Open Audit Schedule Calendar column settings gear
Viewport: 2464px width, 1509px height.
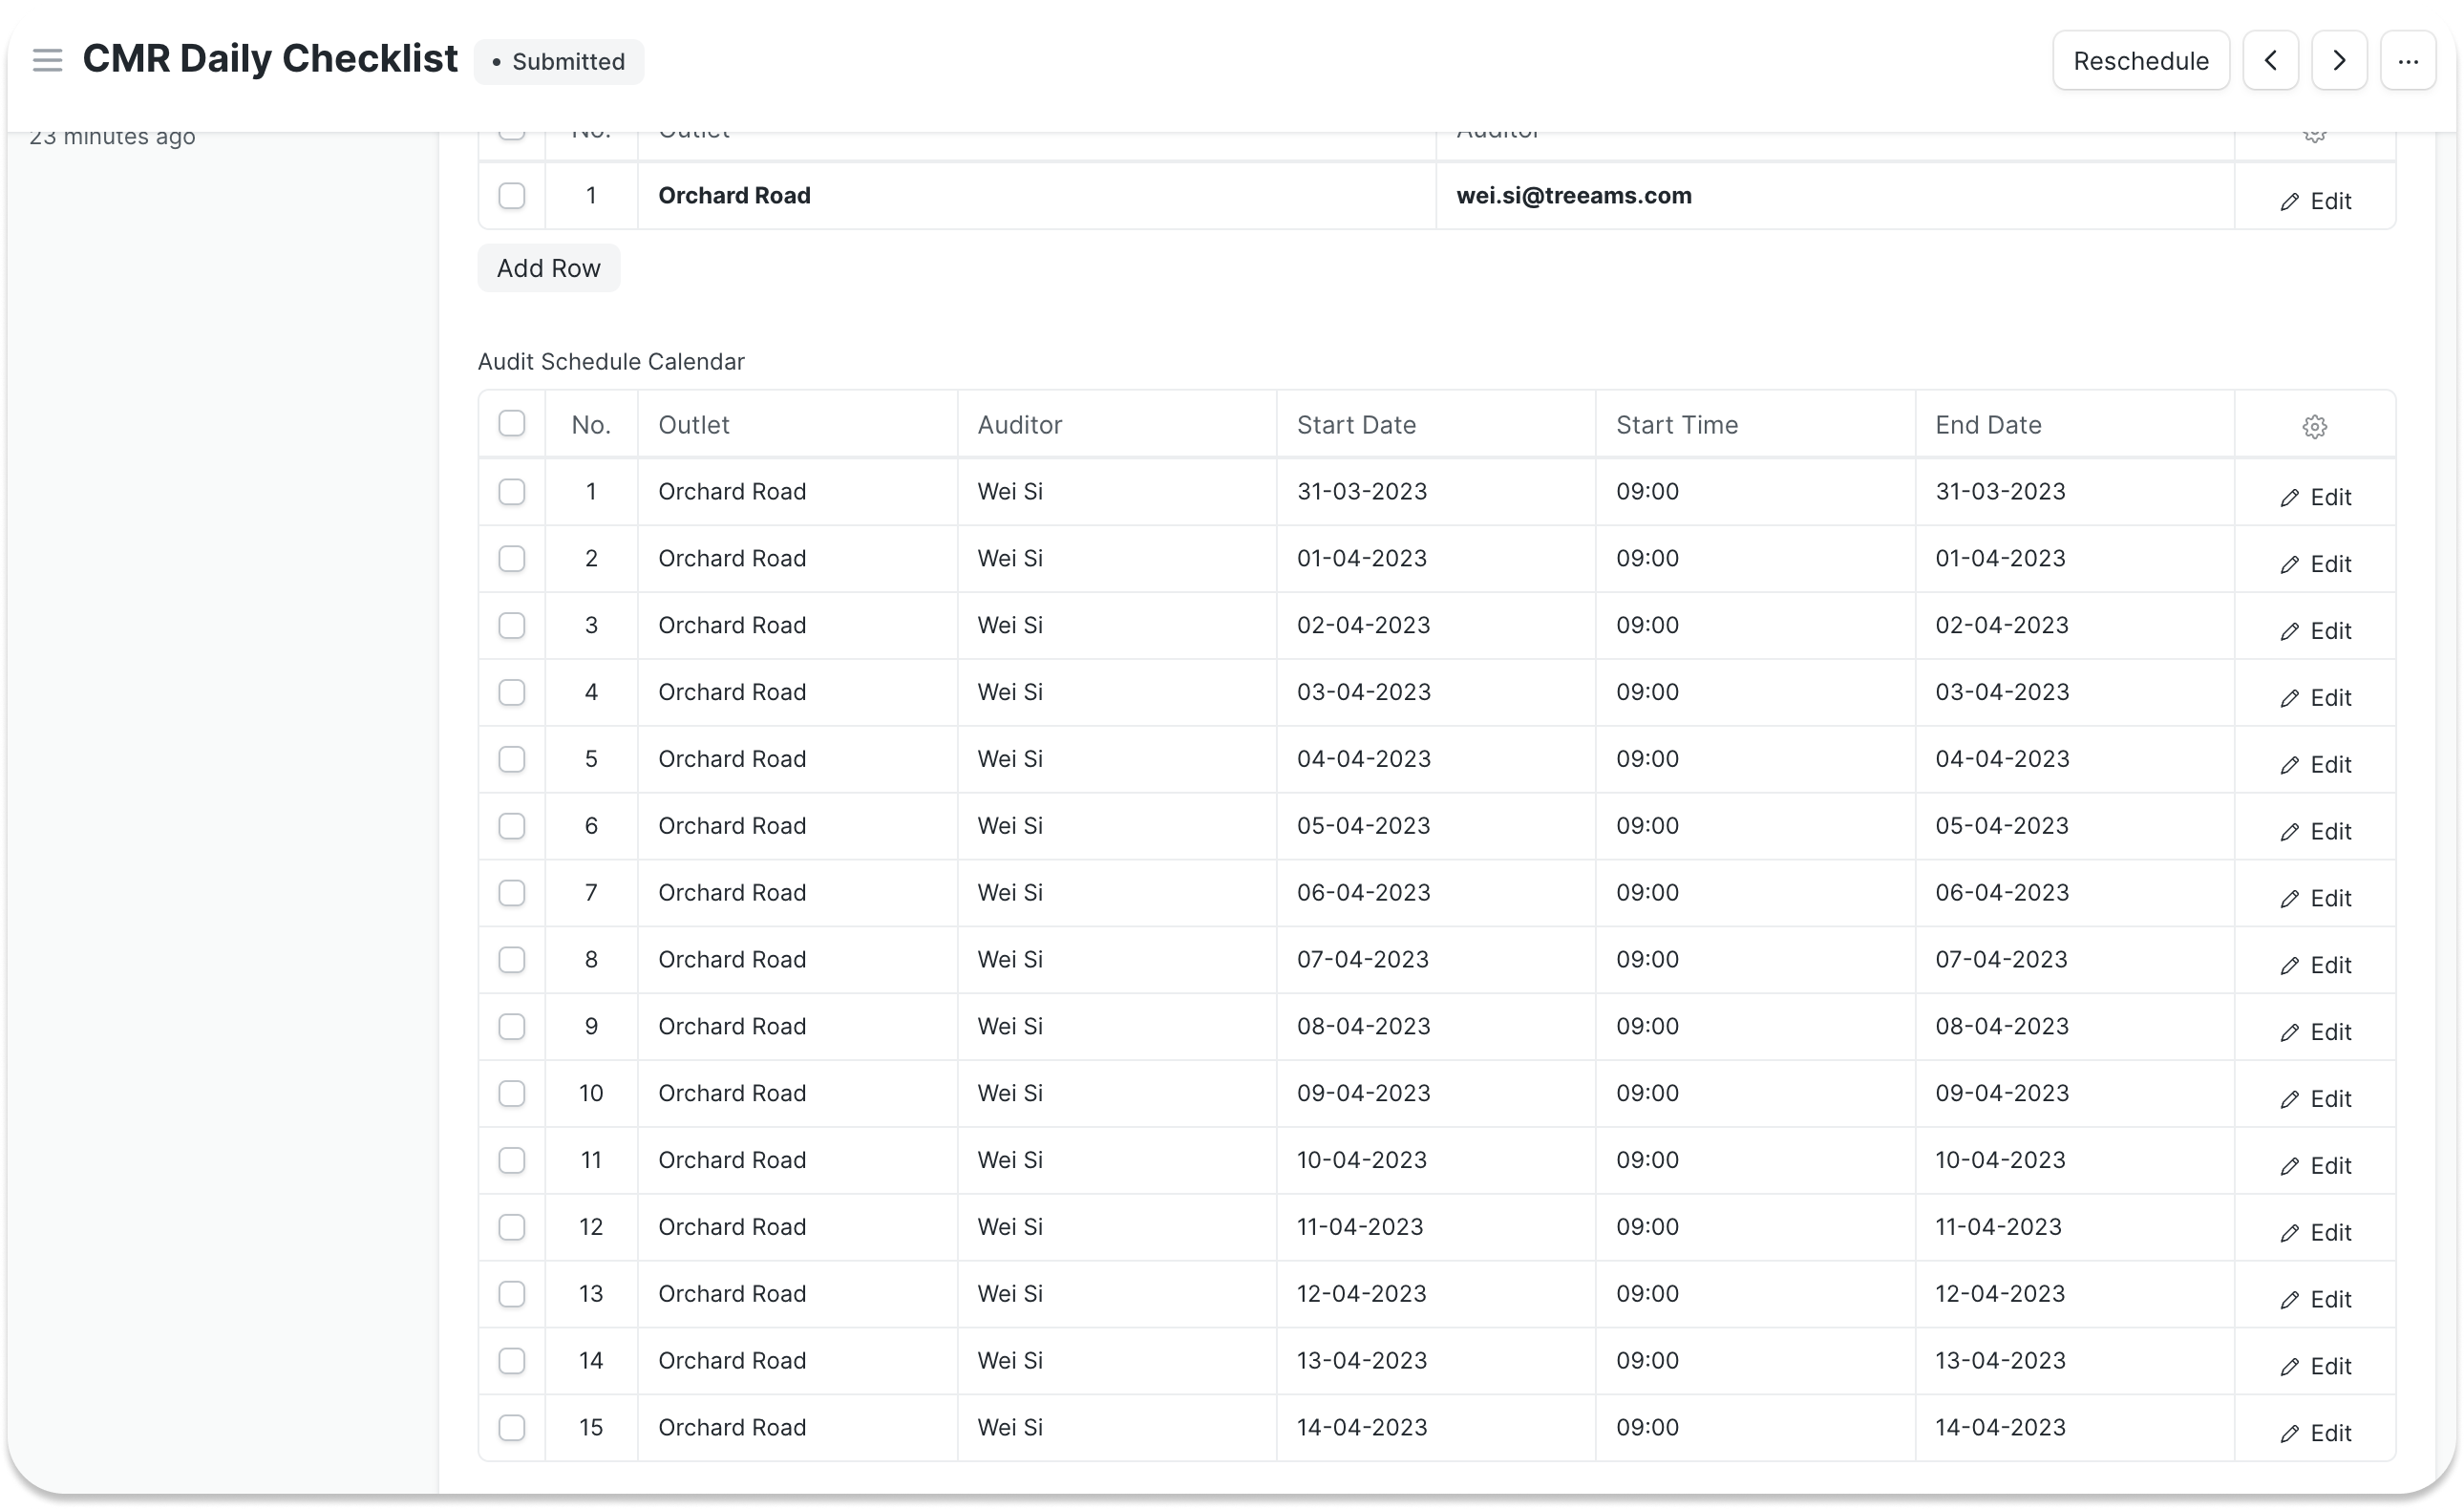point(2314,427)
